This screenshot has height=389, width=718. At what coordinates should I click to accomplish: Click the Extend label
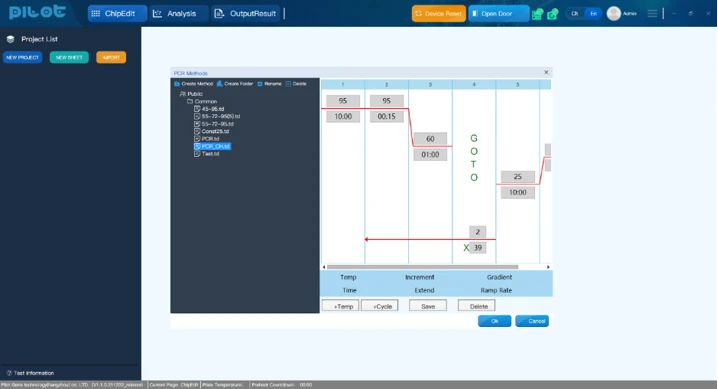tap(424, 291)
